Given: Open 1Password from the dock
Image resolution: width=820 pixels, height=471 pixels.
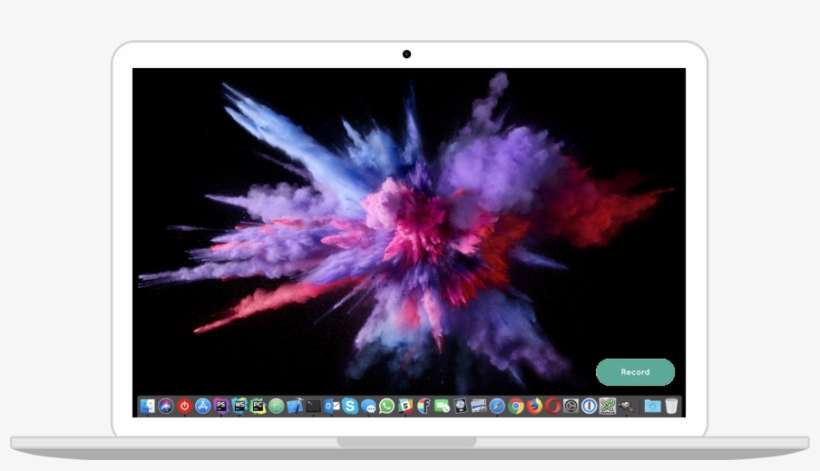Looking at the screenshot, I should point(589,406).
